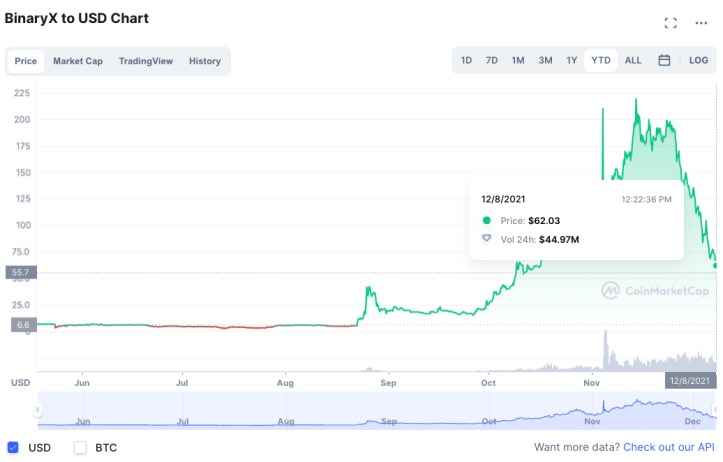Screen dimensions: 723x462
Task: Click the 6.6 price label on axis
Action: tap(24, 325)
